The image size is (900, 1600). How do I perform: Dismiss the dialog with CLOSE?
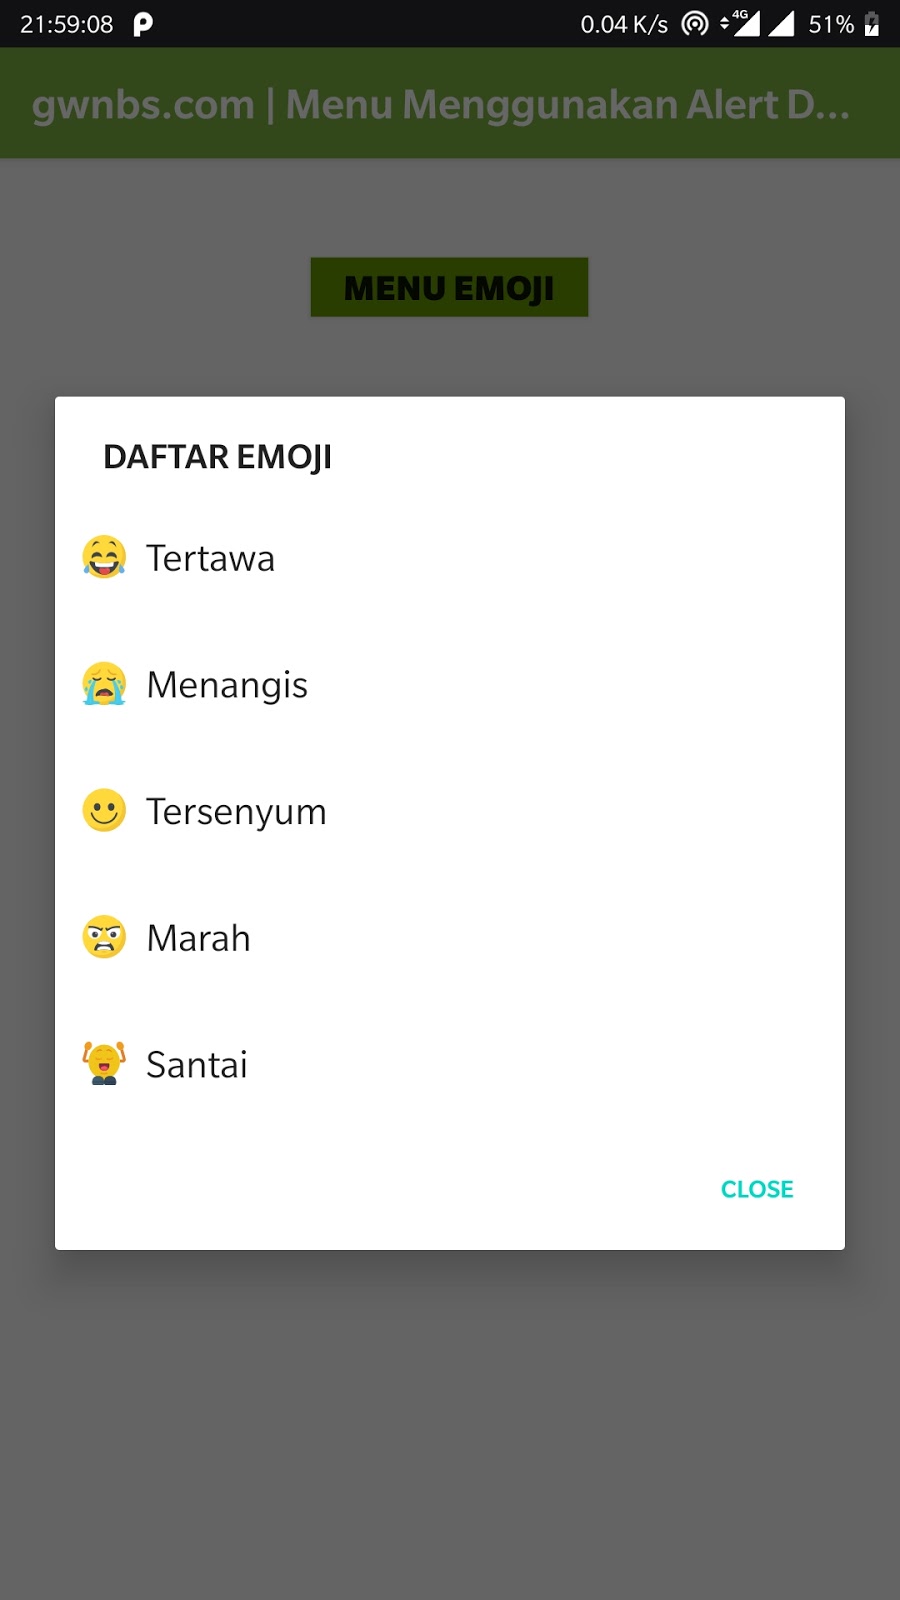click(x=757, y=1189)
